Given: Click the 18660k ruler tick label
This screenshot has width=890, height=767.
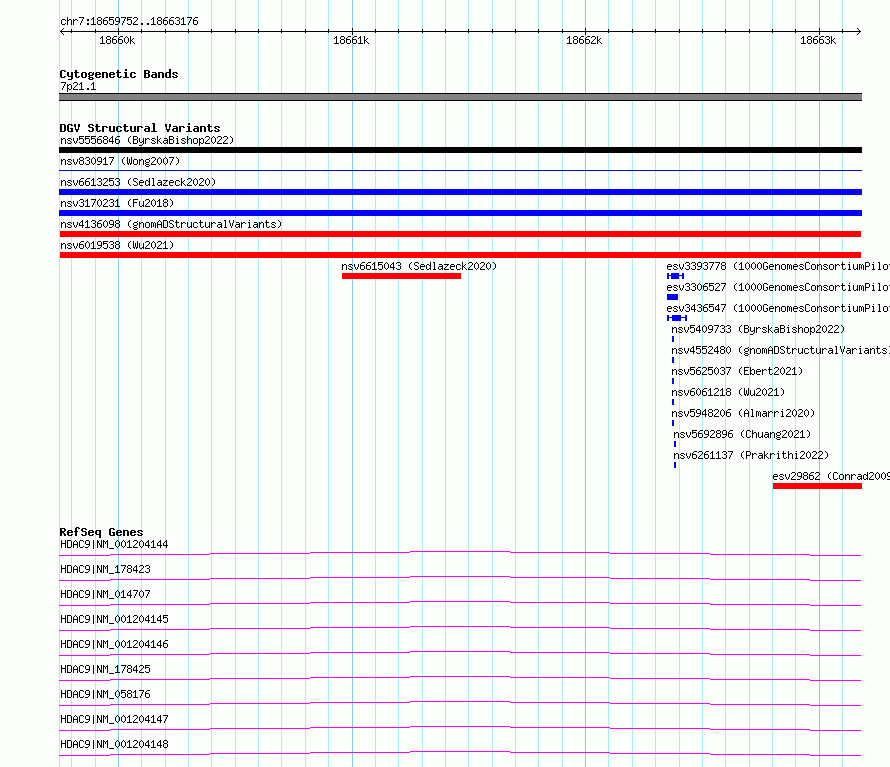Looking at the screenshot, I should 117,40.
